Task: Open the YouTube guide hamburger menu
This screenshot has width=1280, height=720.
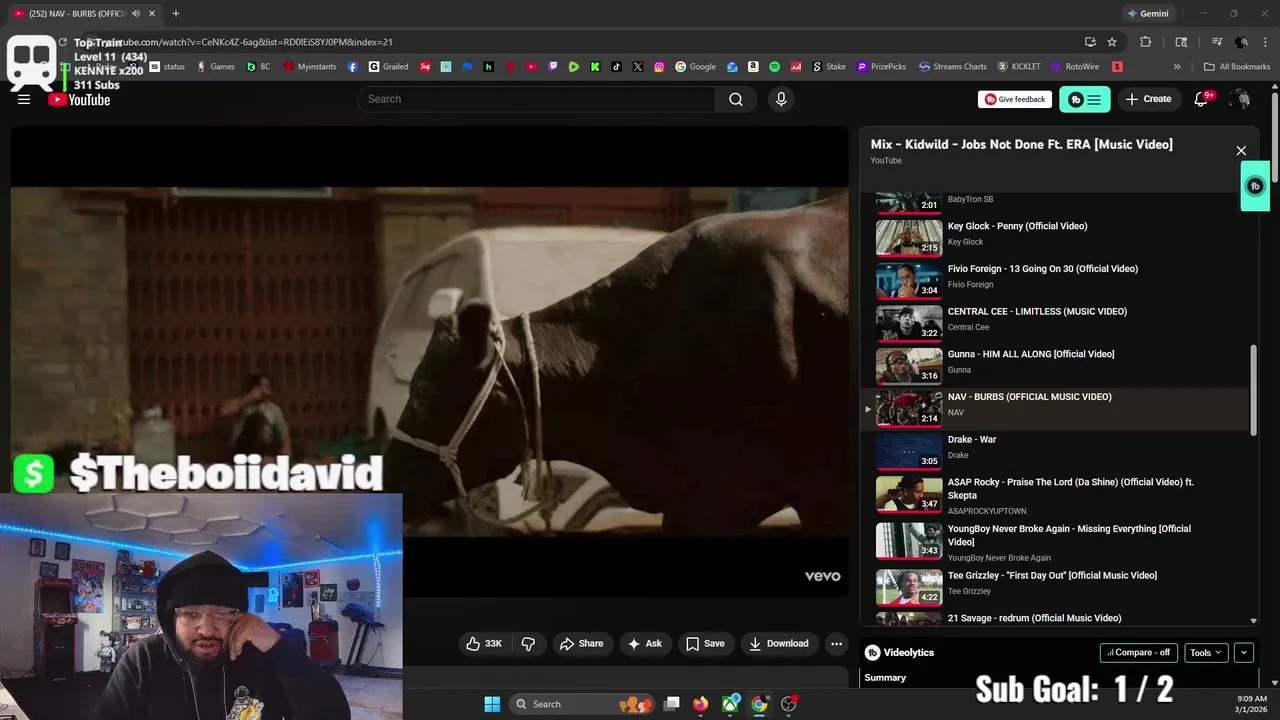Action: click(24, 99)
